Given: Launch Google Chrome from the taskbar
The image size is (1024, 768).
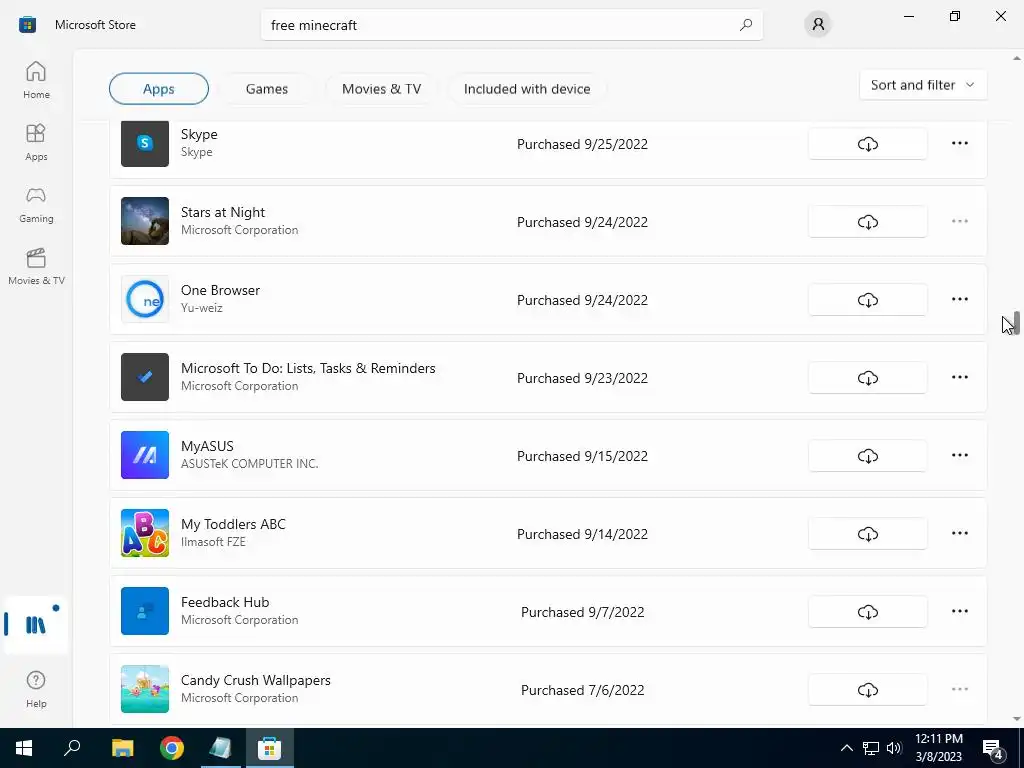Looking at the screenshot, I should pos(172,748).
